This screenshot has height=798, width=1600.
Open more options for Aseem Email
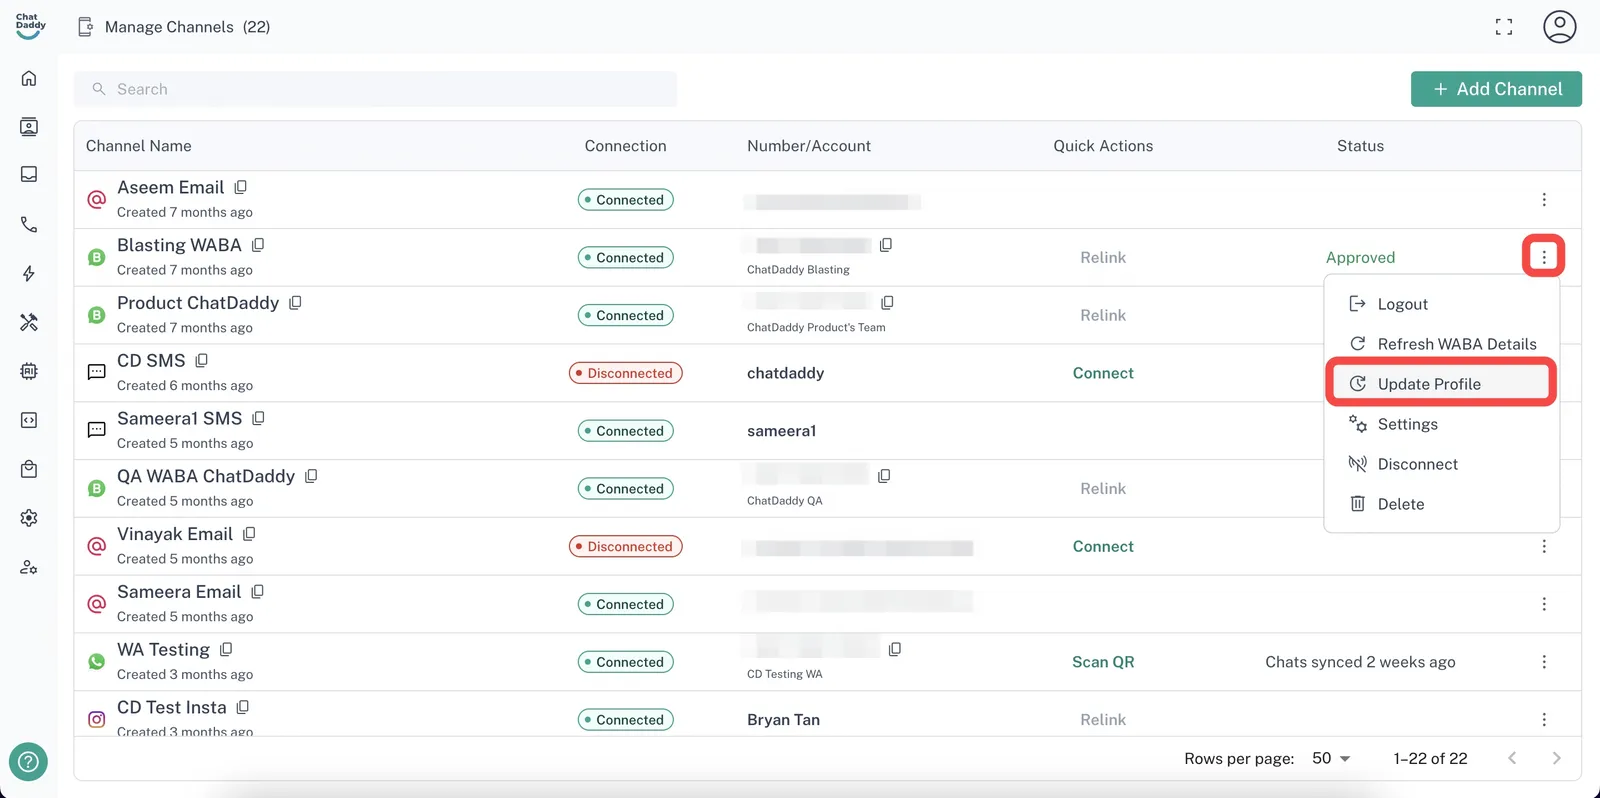pyautogui.click(x=1544, y=200)
